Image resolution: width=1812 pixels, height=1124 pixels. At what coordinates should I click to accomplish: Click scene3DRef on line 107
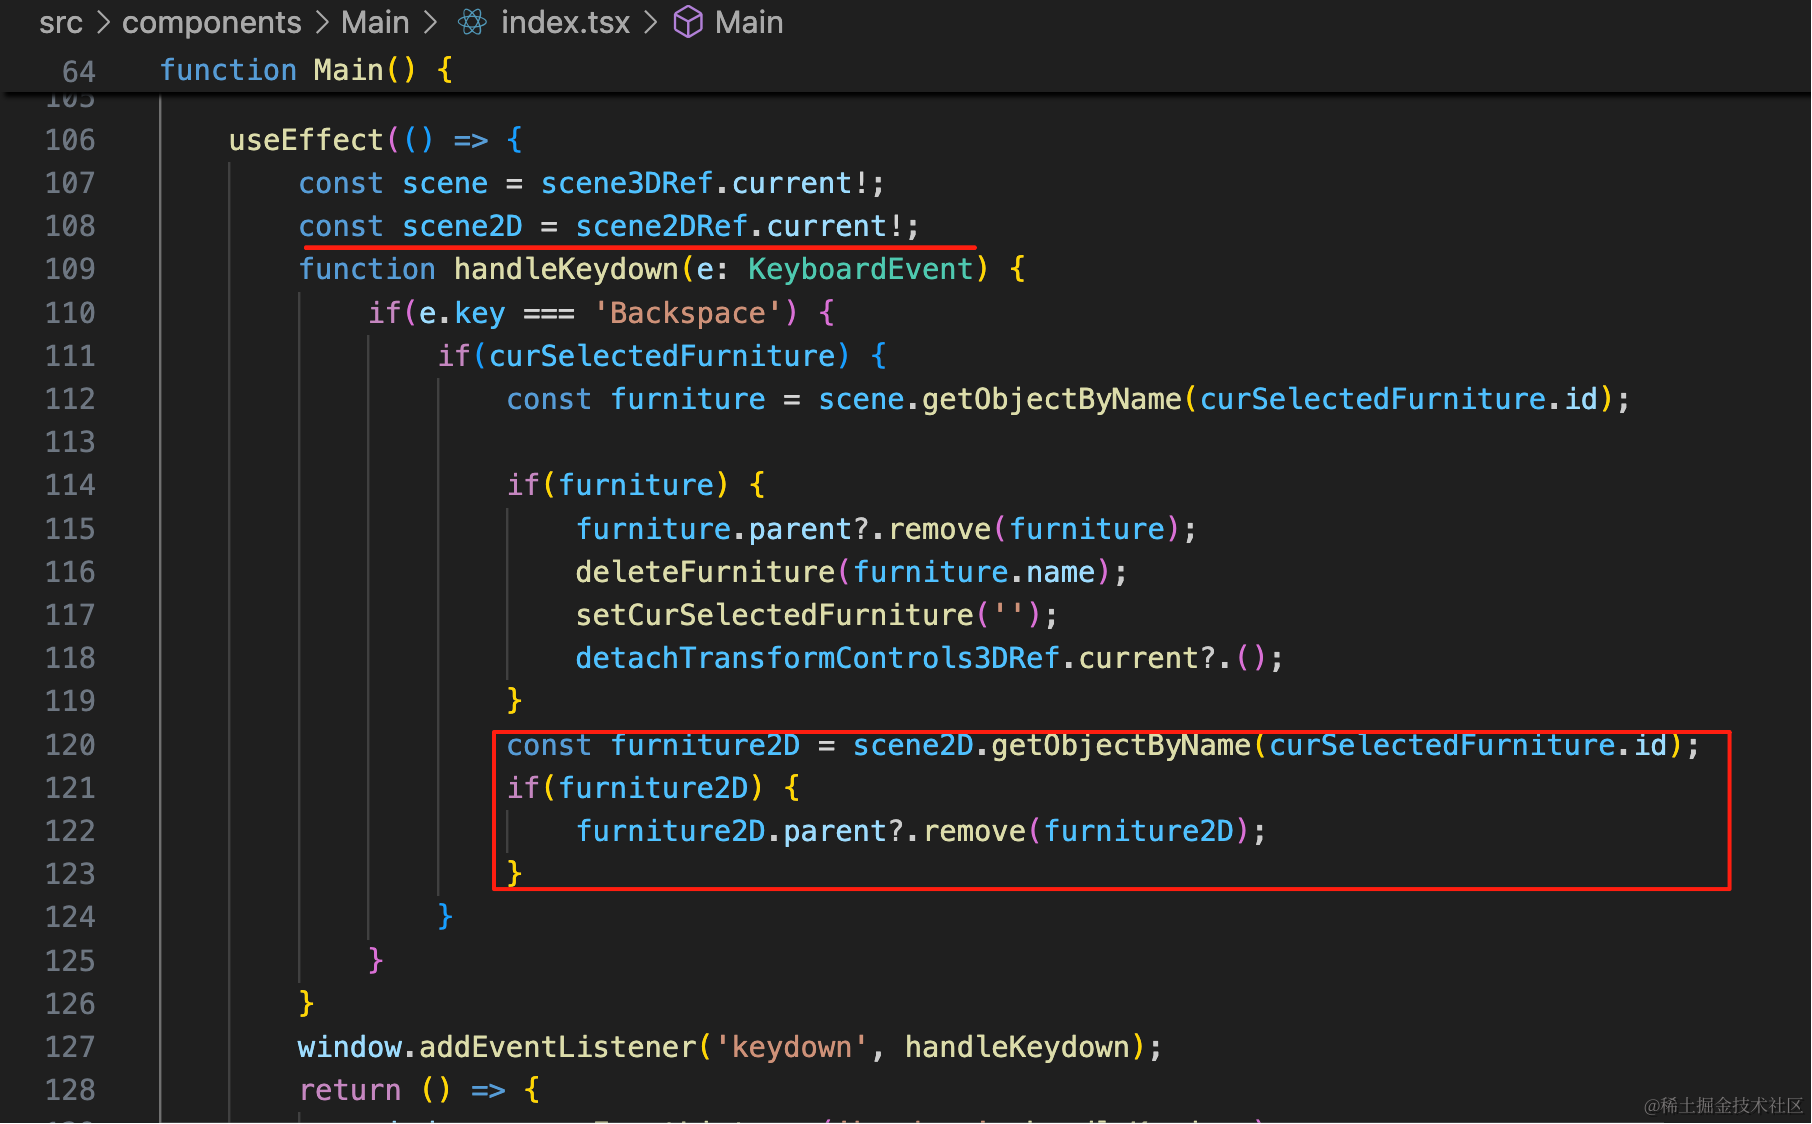[x=627, y=183]
